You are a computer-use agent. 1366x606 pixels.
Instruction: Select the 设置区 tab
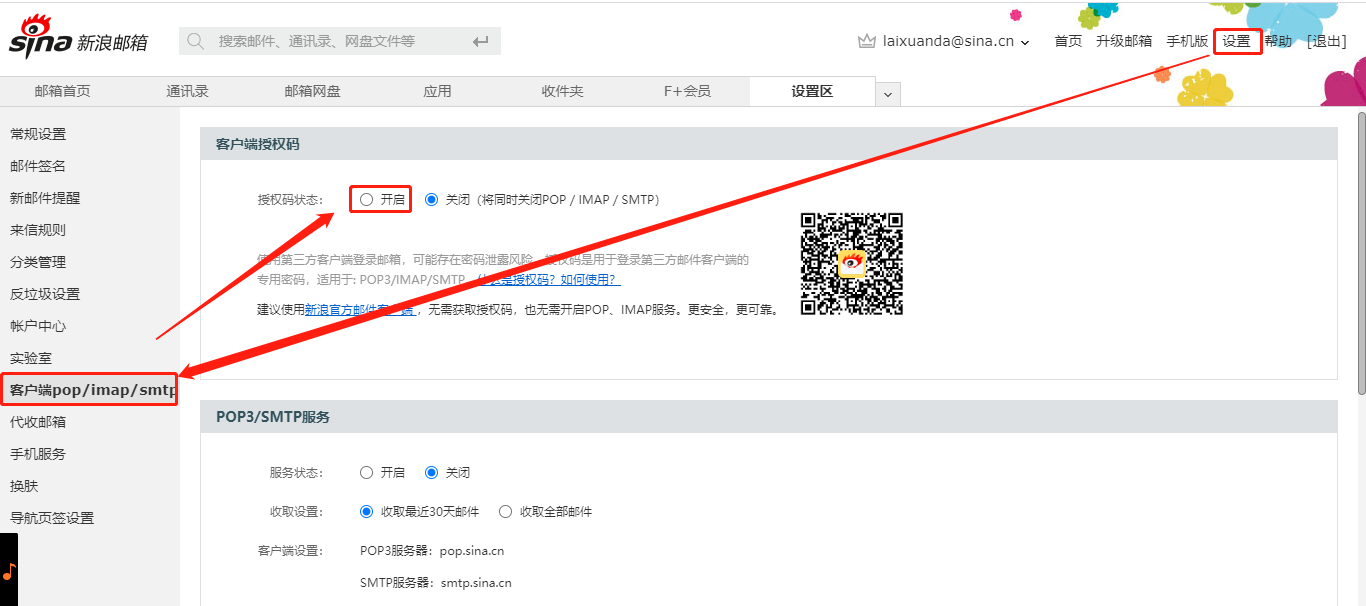(x=812, y=91)
